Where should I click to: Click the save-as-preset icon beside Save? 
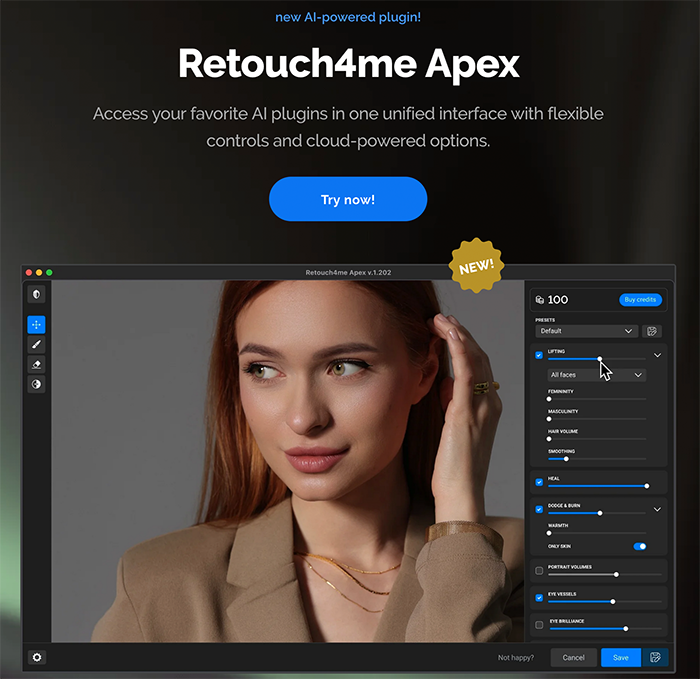coord(655,658)
